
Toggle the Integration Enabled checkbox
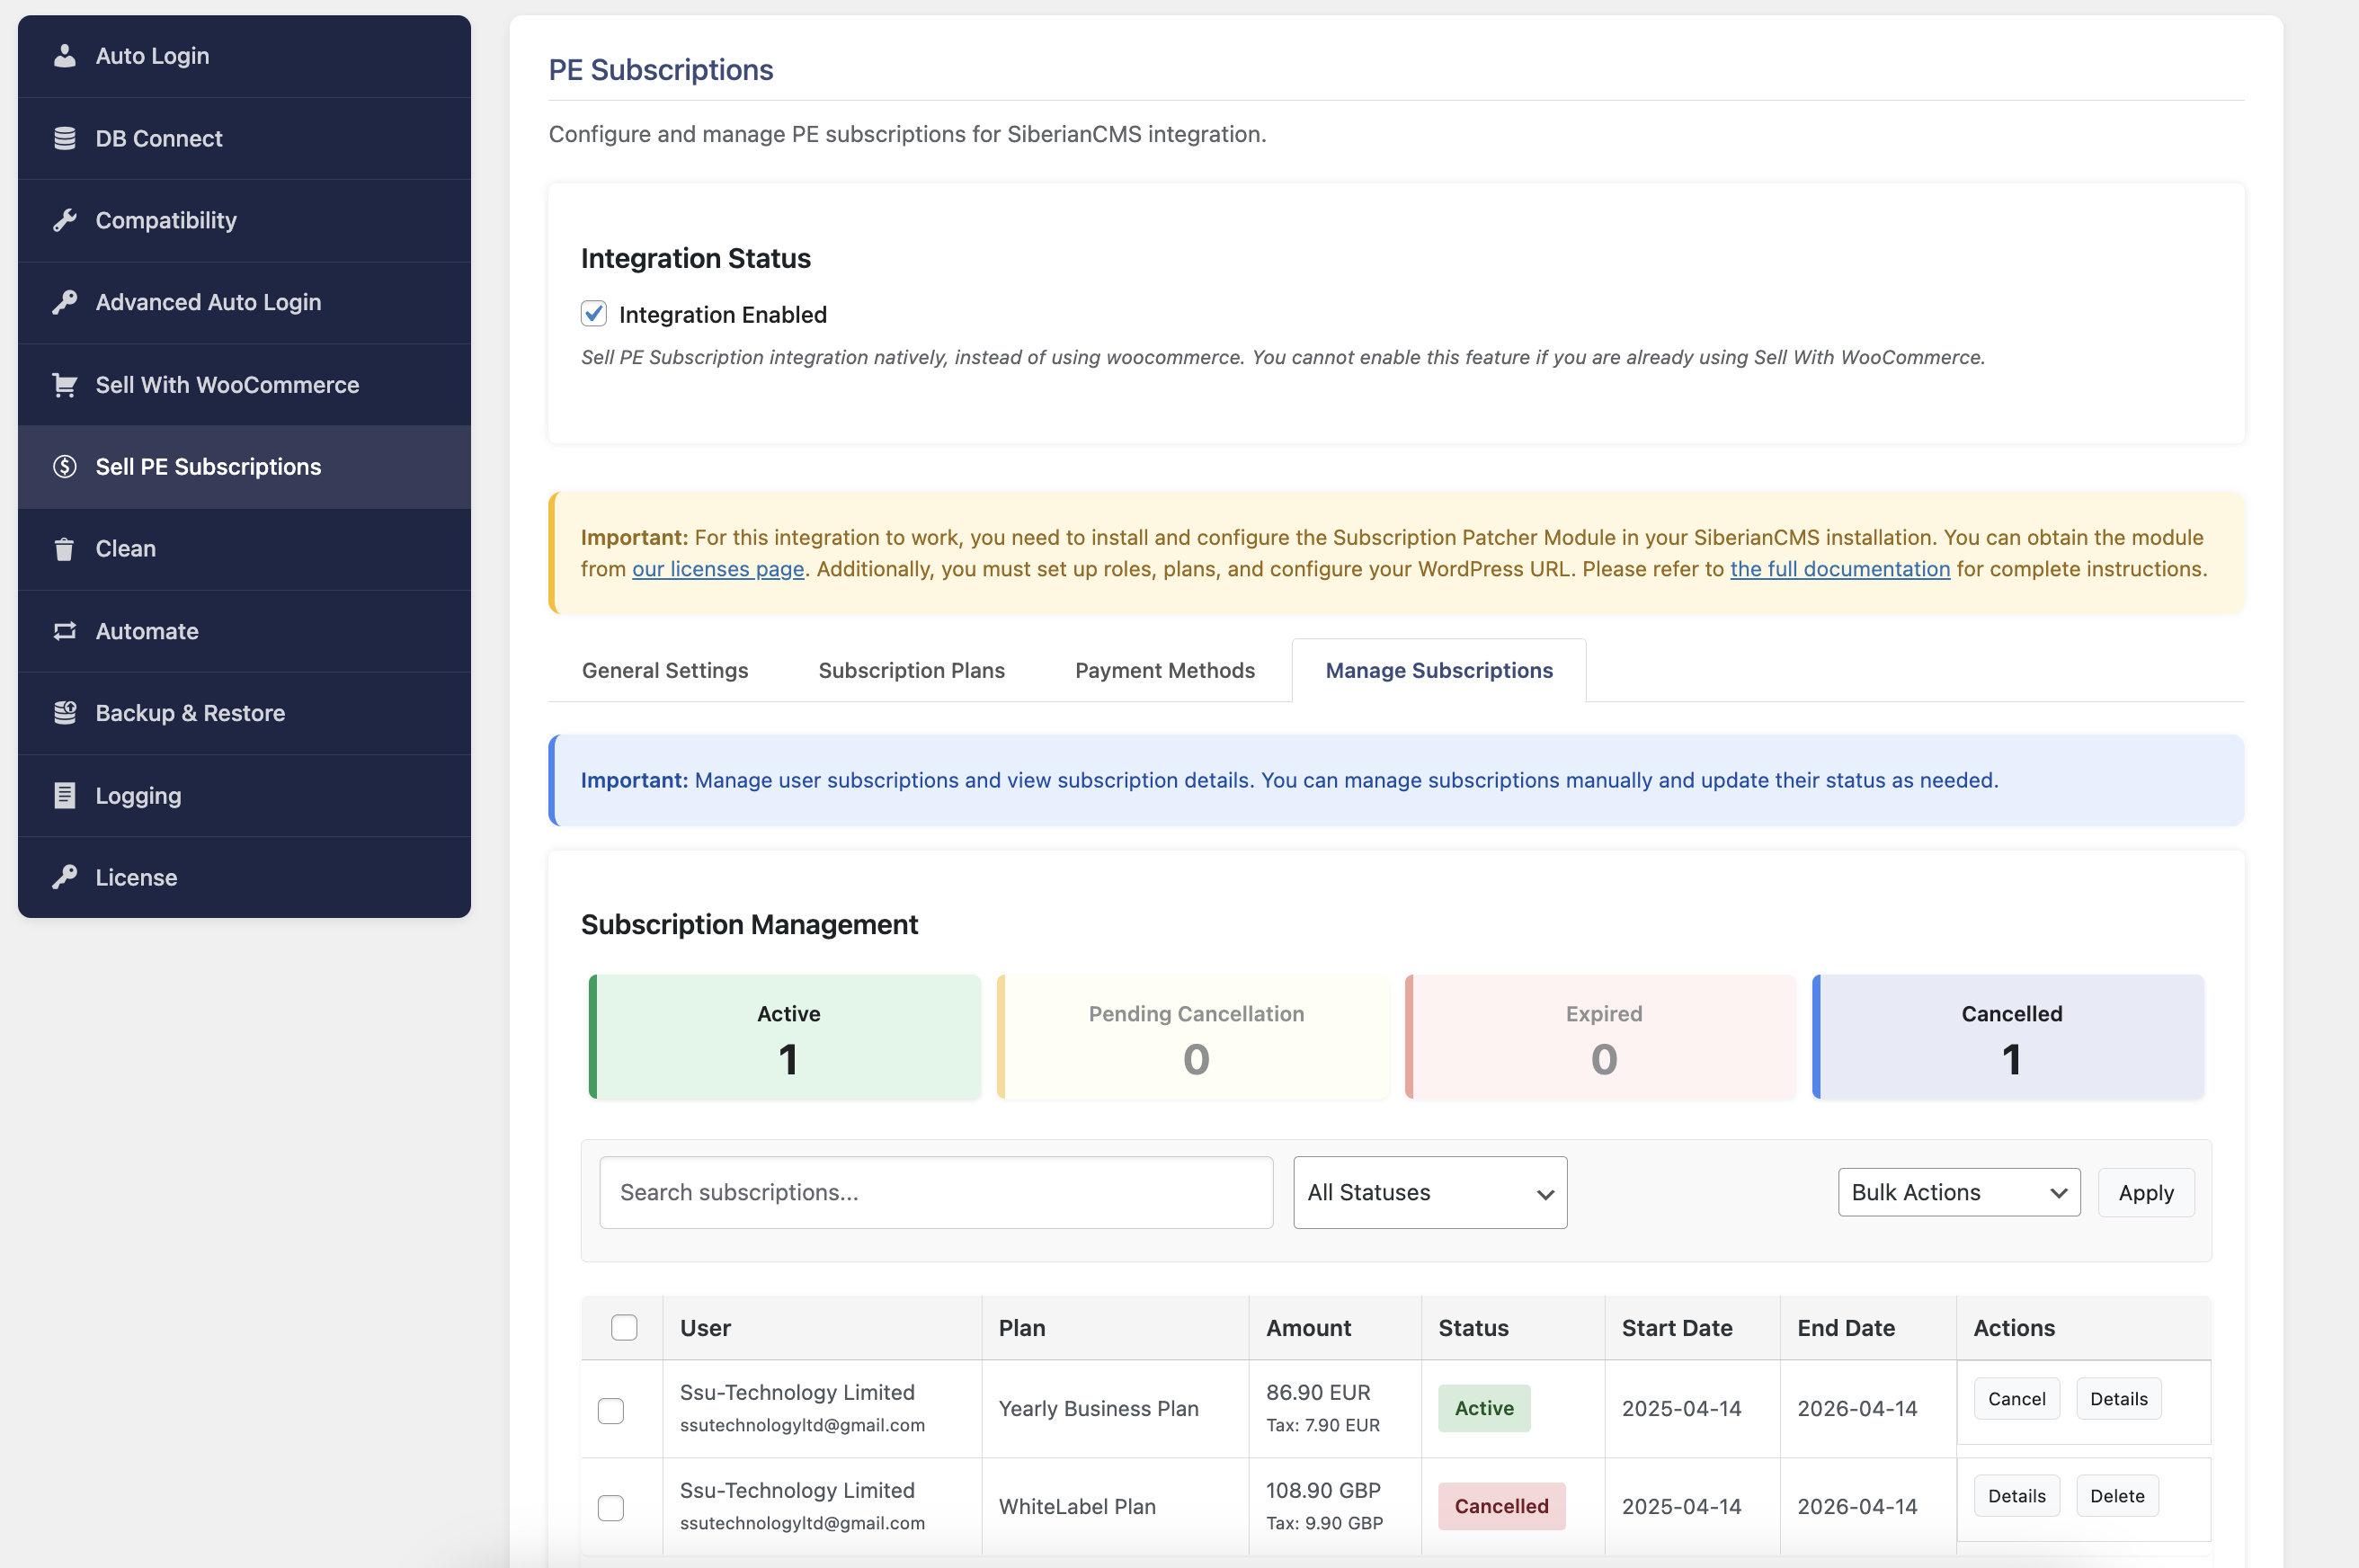click(594, 314)
